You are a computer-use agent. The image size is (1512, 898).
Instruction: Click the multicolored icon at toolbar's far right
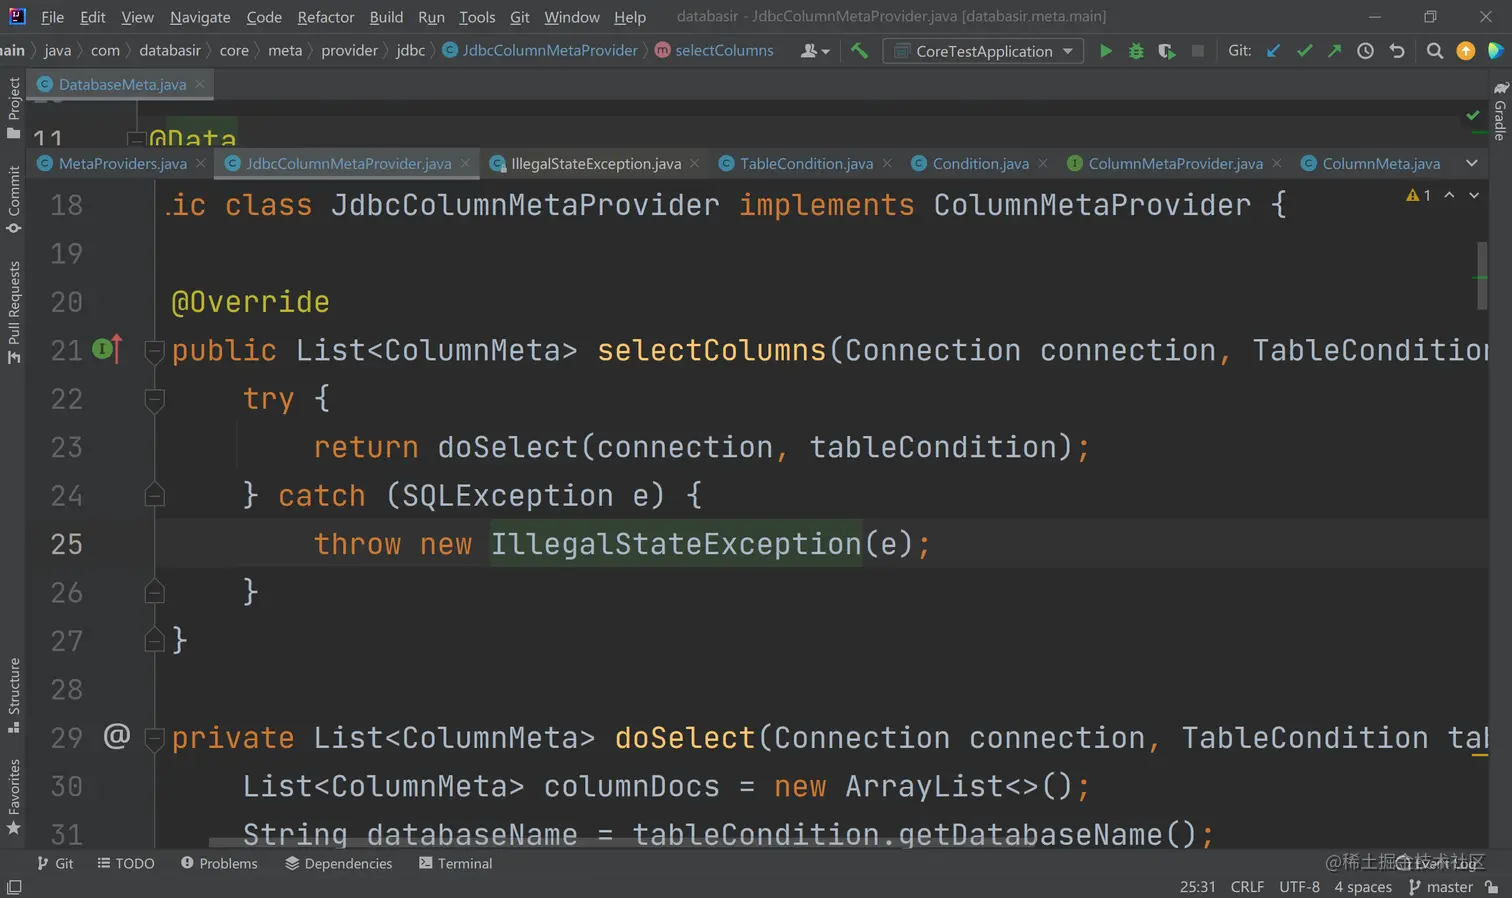pos(1496,51)
